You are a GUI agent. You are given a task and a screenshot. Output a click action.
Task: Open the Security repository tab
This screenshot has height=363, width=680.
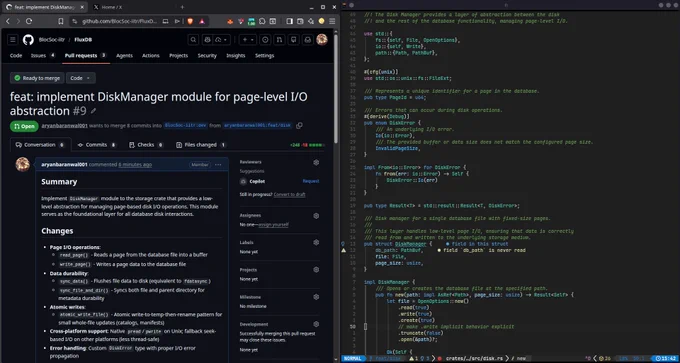tap(207, 56)
